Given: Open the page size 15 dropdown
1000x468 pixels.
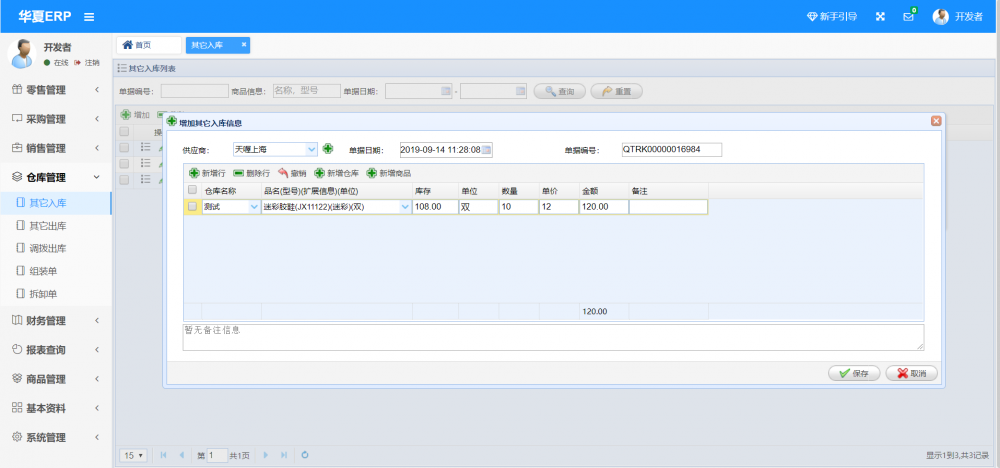Looking at the screenshot, I should pyautogui.click(x=134, y=455).
